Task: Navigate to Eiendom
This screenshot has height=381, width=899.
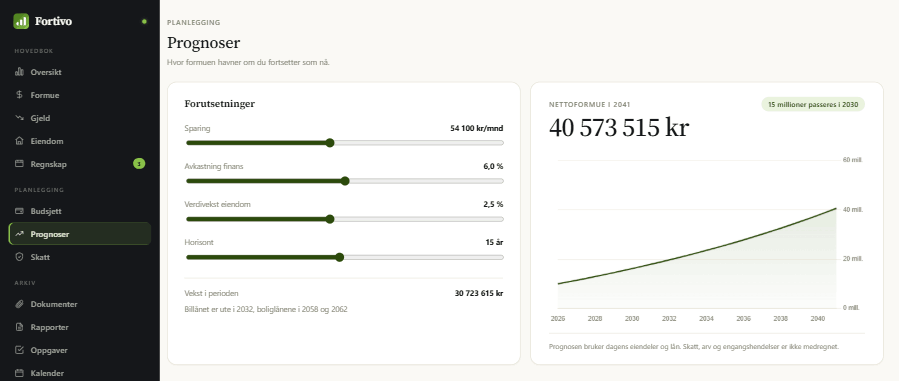Action: (80, 141)
